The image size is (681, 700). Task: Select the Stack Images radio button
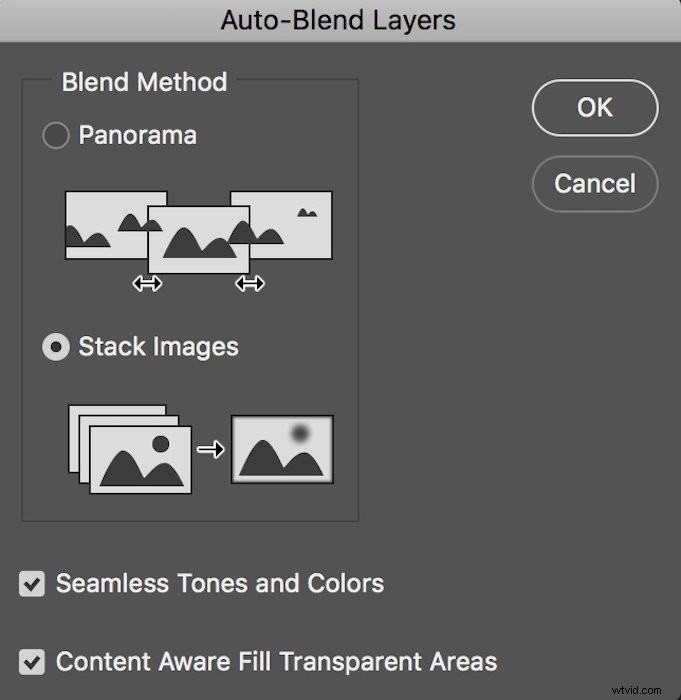coord(55,347)
